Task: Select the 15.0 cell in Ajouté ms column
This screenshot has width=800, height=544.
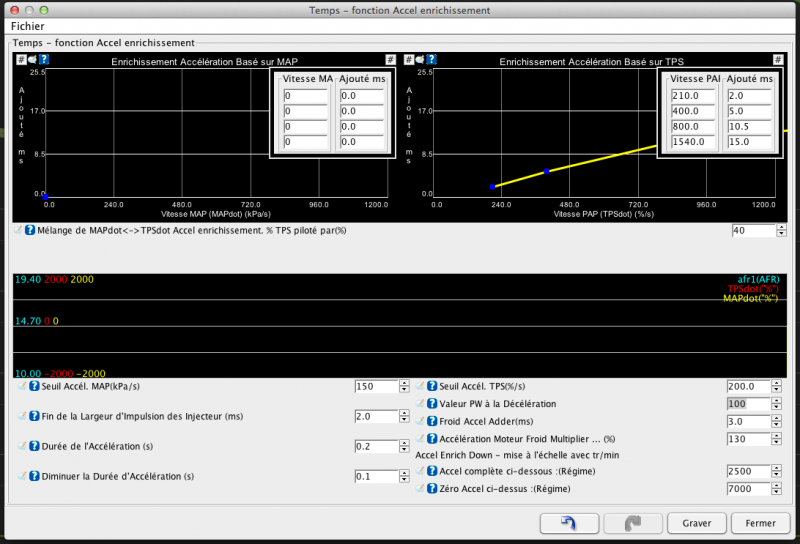Action: pos(749,141)
